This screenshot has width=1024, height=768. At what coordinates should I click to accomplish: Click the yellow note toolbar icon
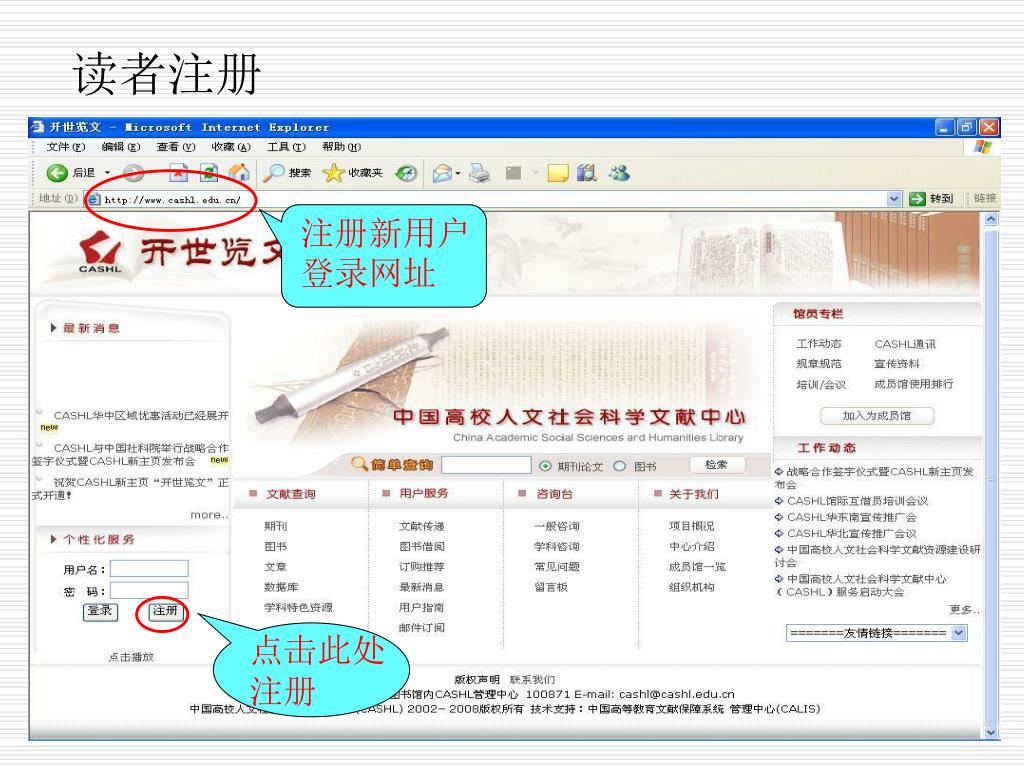point(558,173)
